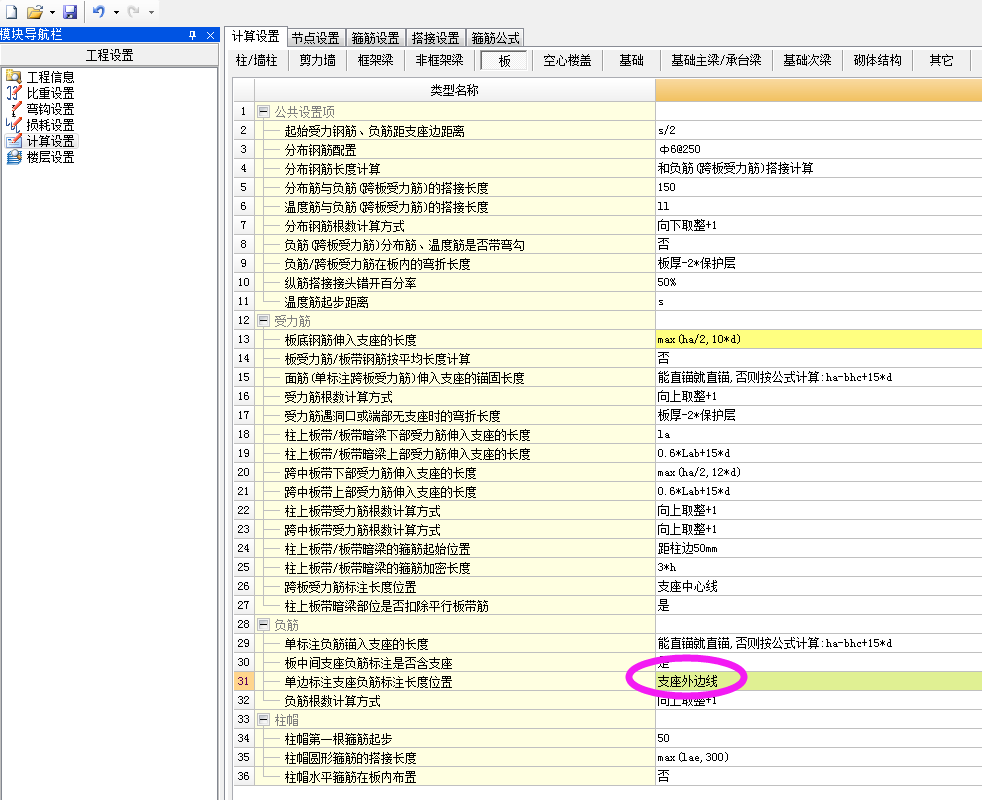Click the 和负筋(跨板受力筋)搭接计算 value cell

click(x=819, y=168)
